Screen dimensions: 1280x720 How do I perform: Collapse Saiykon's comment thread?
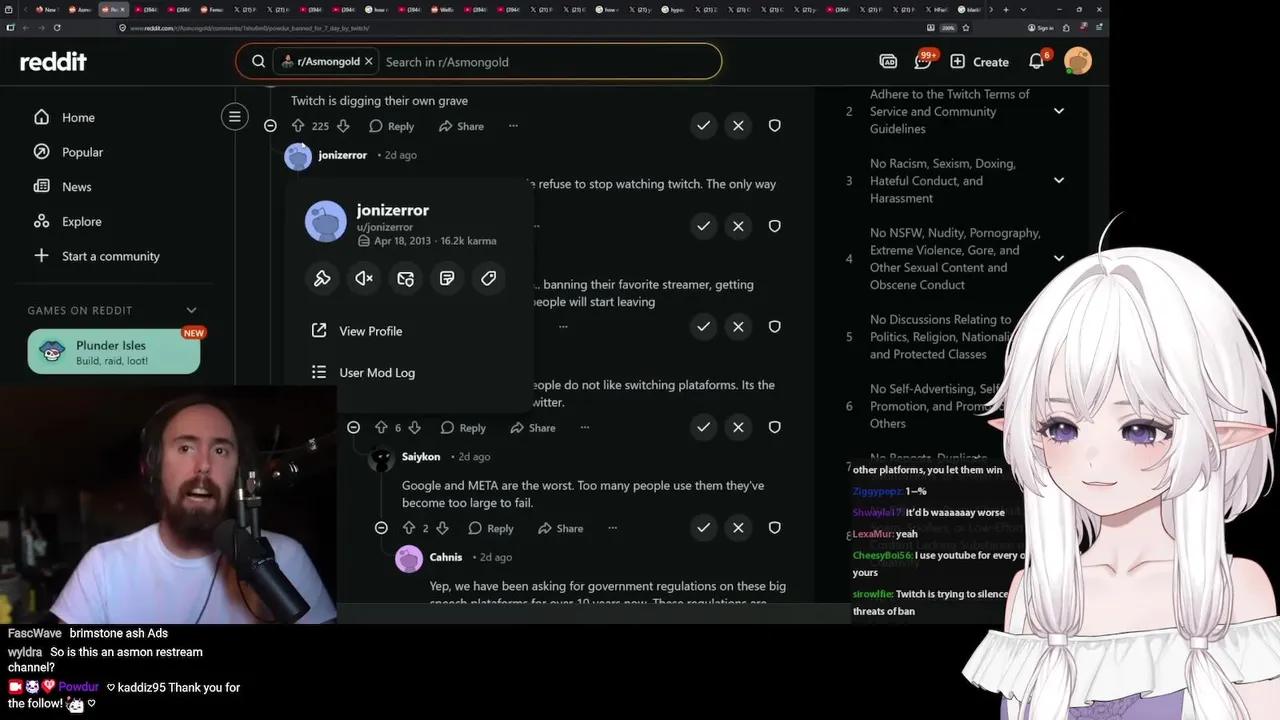coord(381,527)
